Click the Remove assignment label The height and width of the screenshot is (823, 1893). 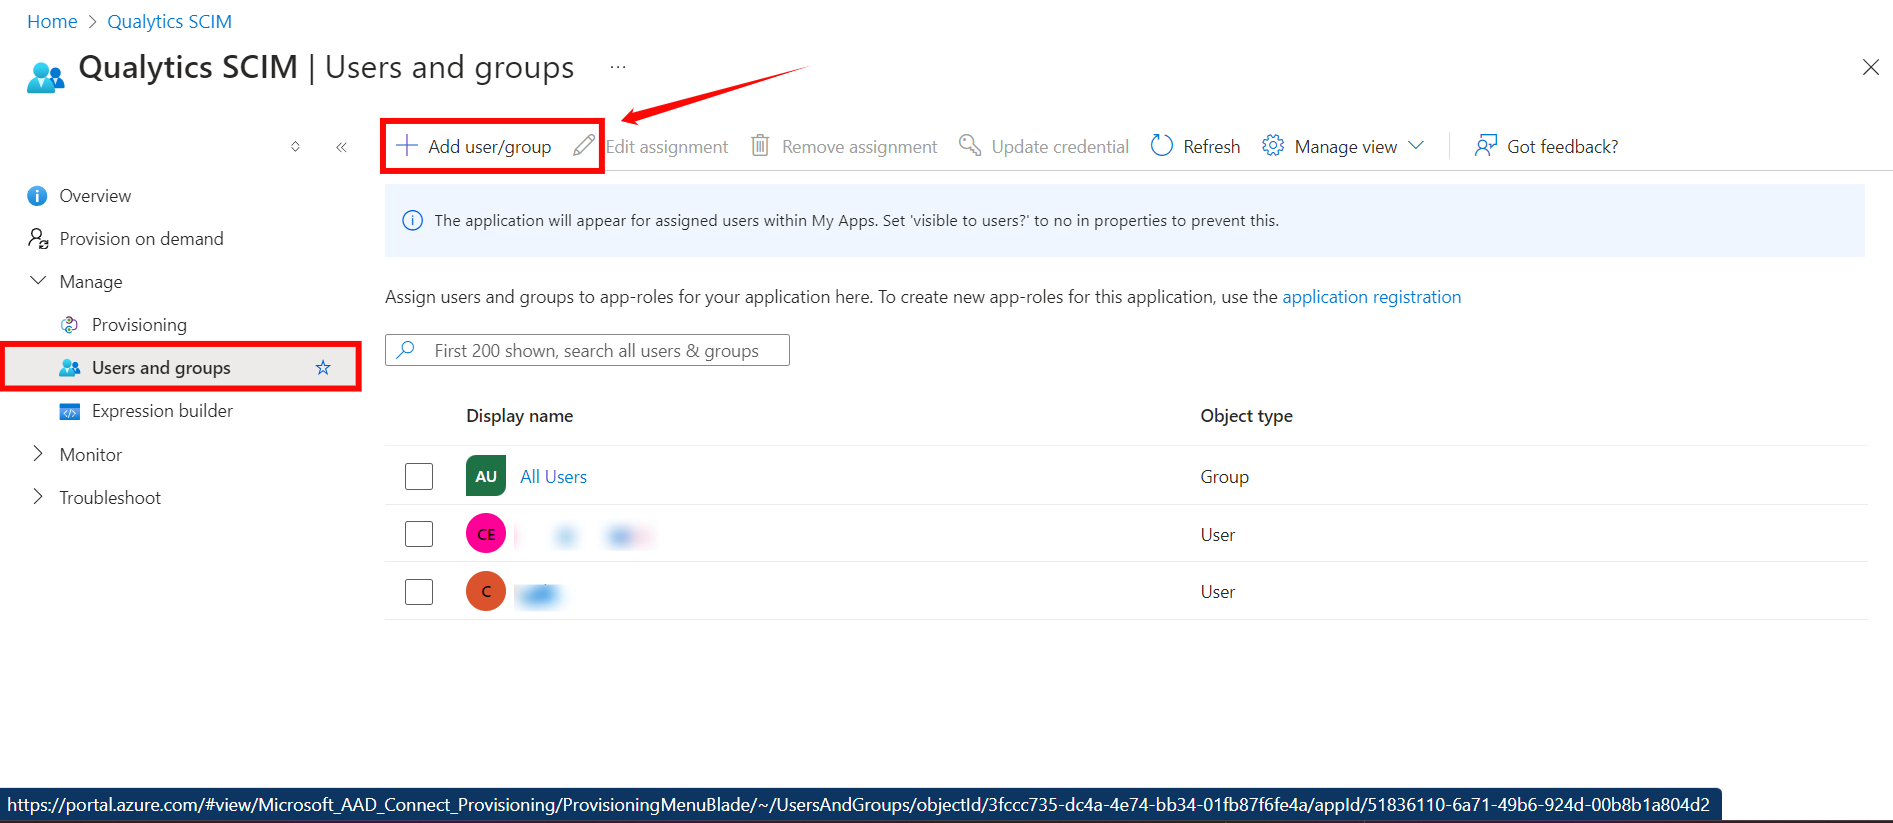859,147
